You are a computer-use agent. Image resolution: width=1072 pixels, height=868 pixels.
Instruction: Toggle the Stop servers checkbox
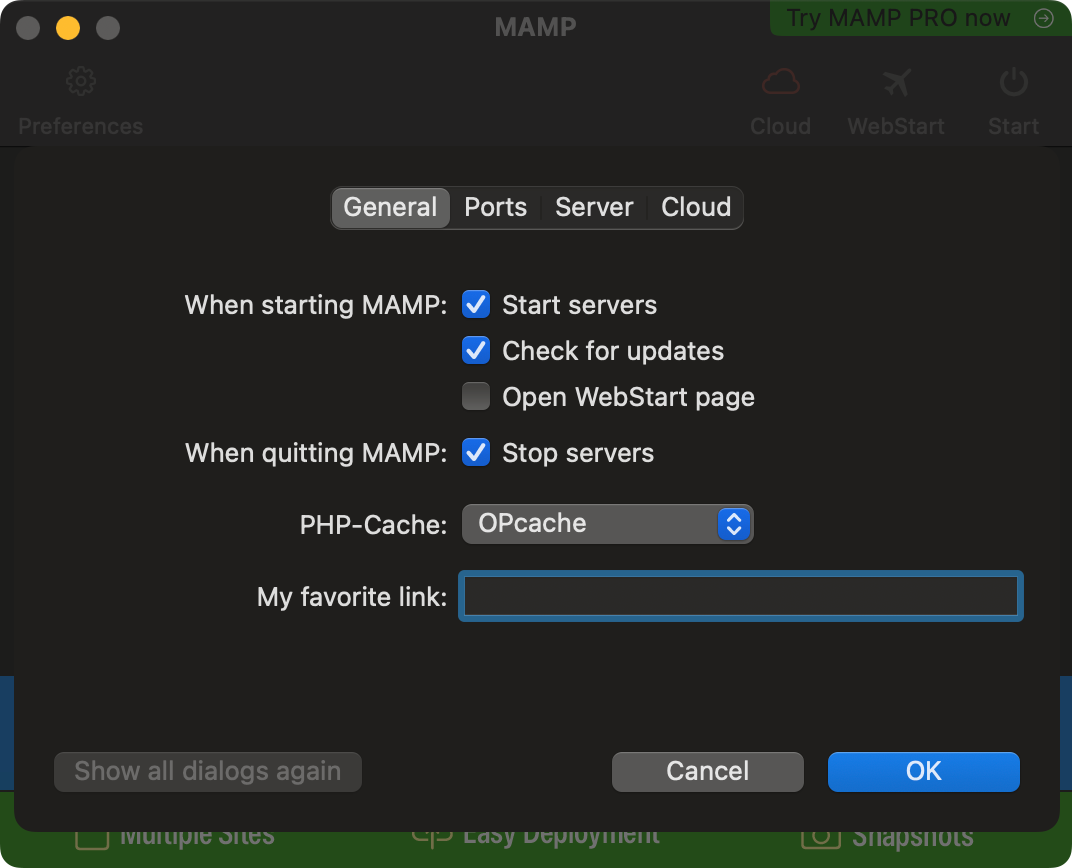click(x=476, y=452)
